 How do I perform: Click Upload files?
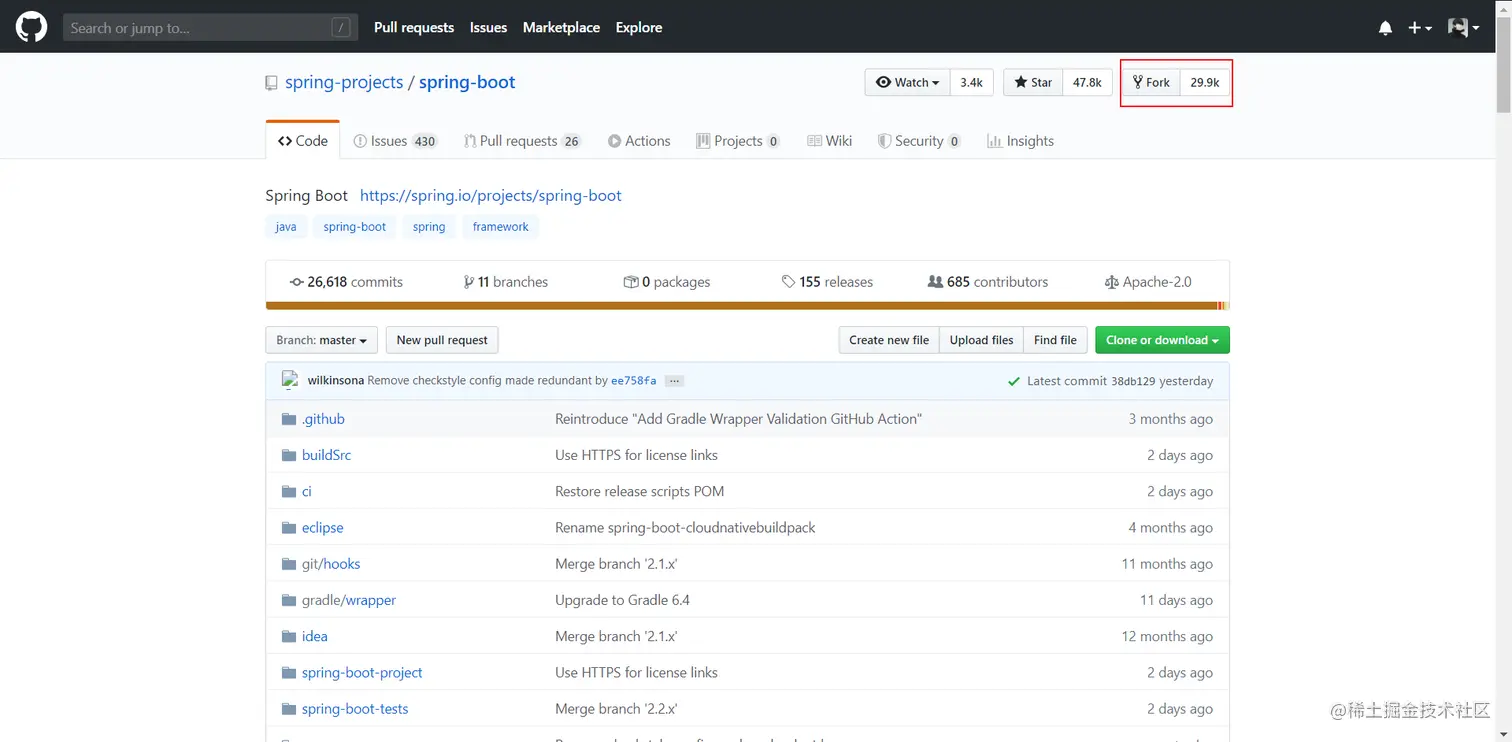[981, 340]
